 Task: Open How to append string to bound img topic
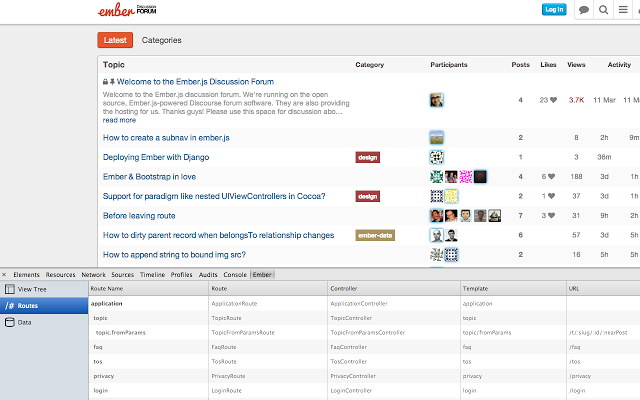174,255
